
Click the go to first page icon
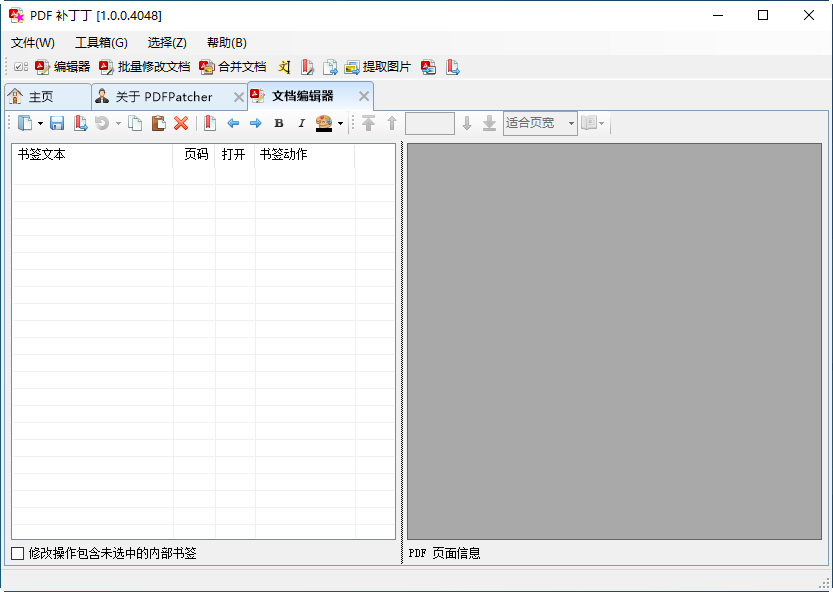point(368,123)
